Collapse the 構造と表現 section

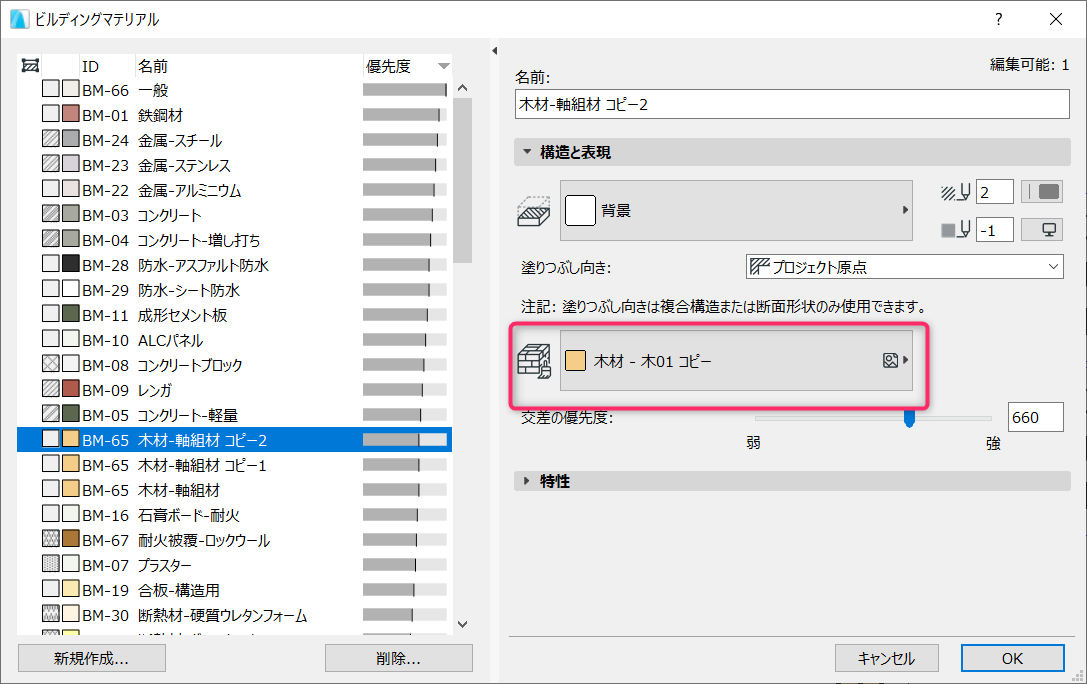point(527,152)
